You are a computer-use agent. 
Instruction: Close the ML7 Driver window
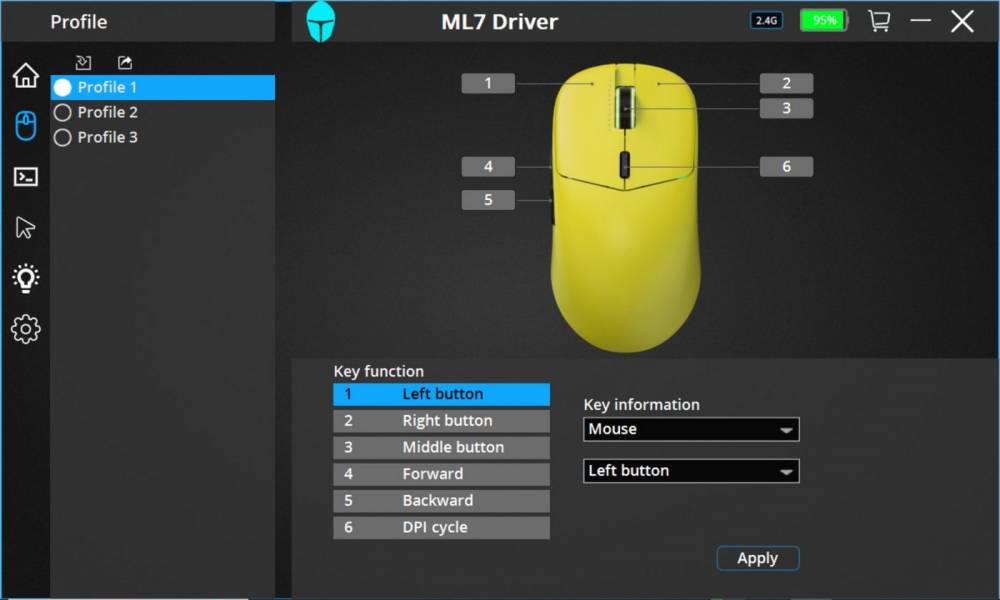[x=962, y=21]
